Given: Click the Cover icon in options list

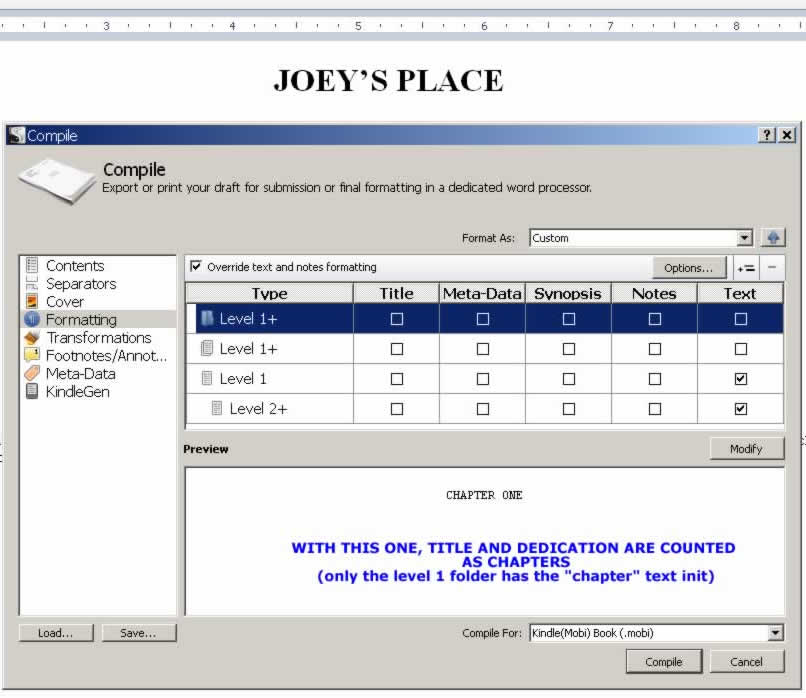Looking at the screenshot, I should (x=32, y=302).
